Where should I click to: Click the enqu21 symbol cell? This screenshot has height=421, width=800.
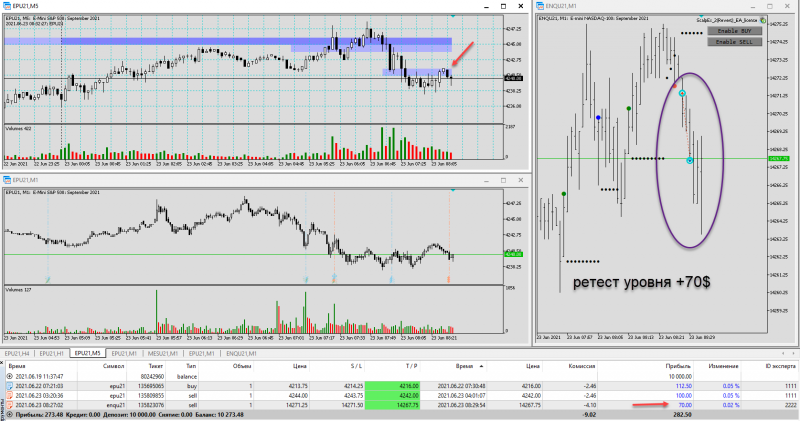click(115, 405)
